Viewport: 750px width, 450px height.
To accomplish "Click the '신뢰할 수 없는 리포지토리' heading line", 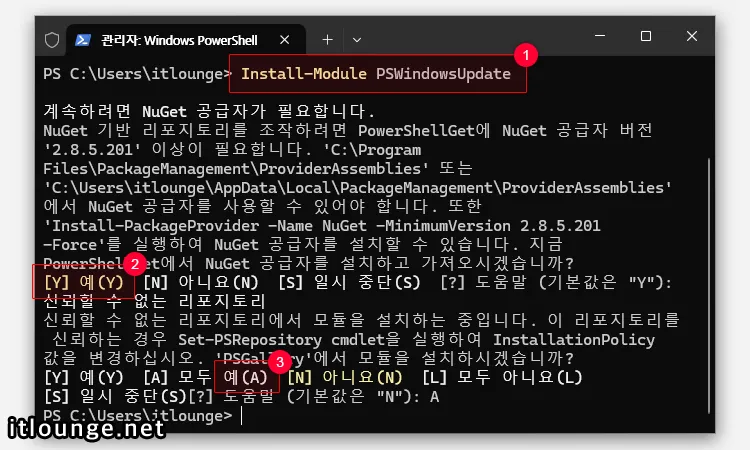I will point(154,301).
